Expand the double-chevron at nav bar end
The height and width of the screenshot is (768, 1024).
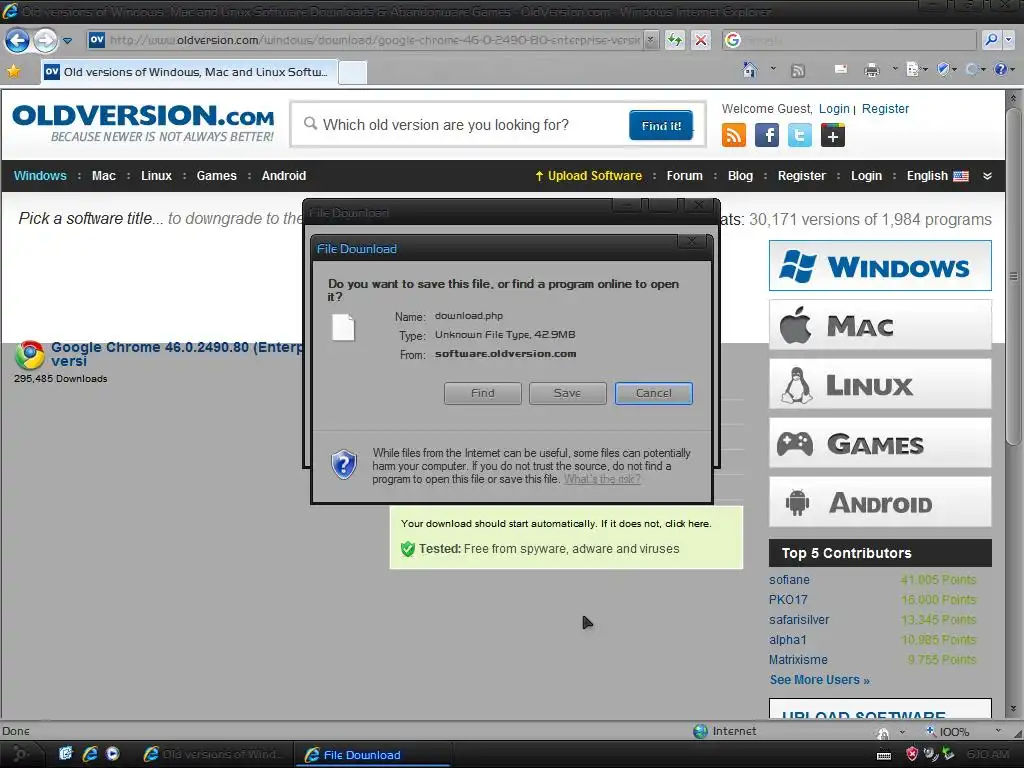coord(987,176)
